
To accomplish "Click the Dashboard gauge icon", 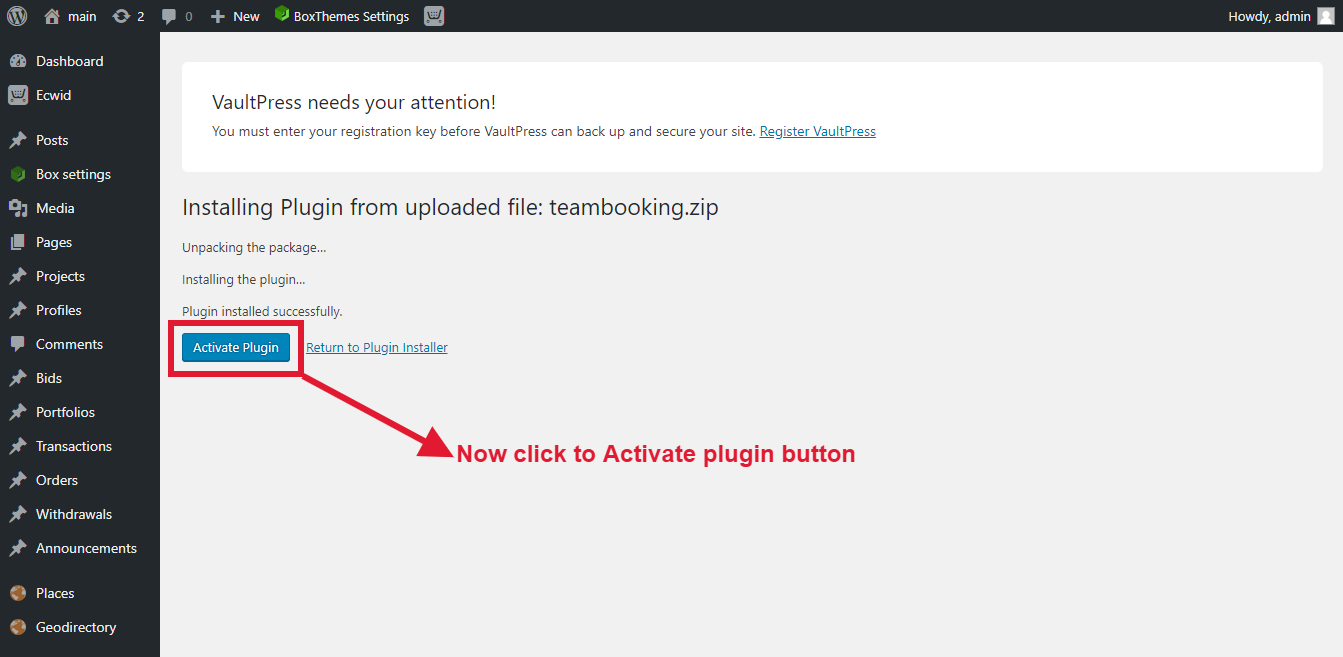I will click(x=18, y=61).
